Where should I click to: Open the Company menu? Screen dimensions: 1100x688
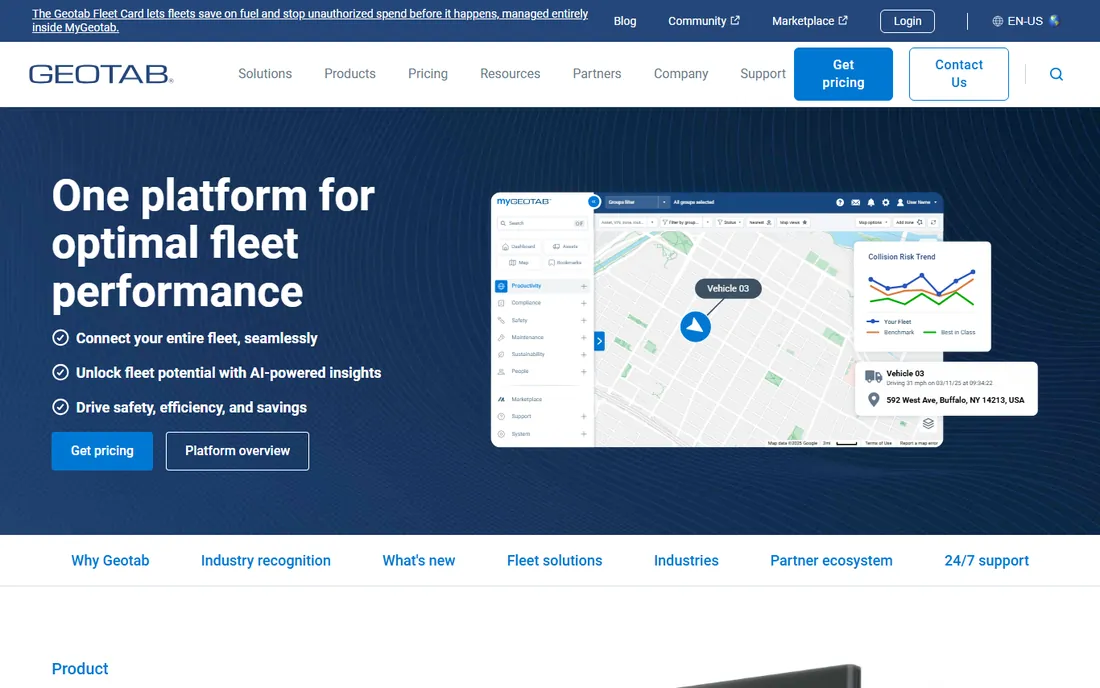click(680, 74)
